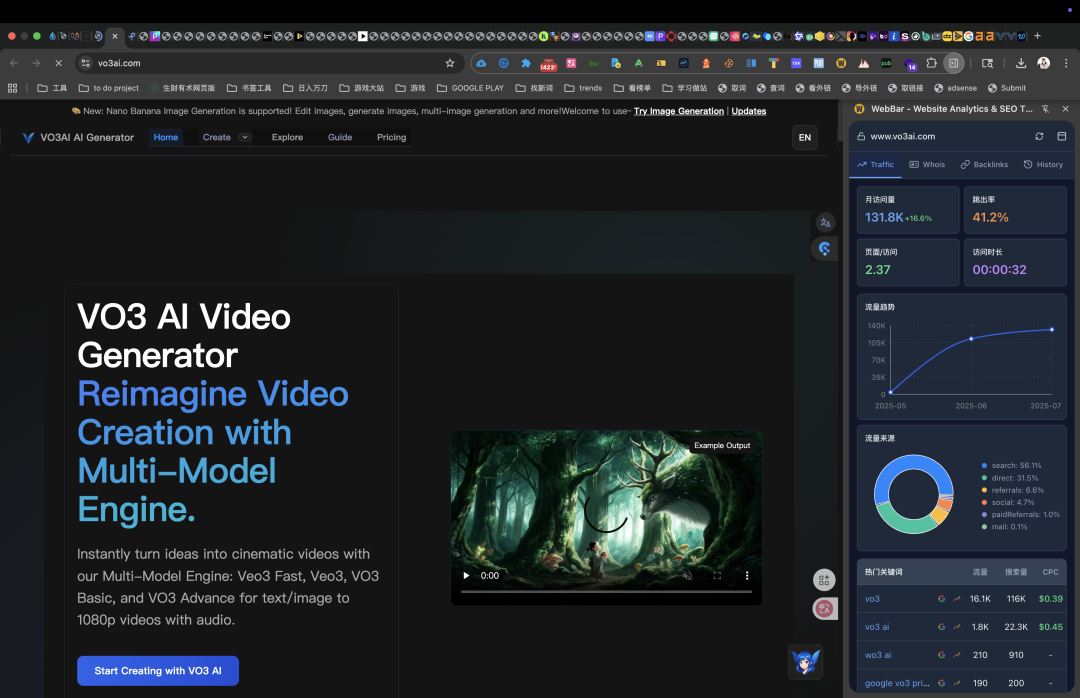The image size is (1080, 698).
Task: Open the 'google vo3 pri...' keyword link
Action: pyautogui.click(x=897, y=684)
